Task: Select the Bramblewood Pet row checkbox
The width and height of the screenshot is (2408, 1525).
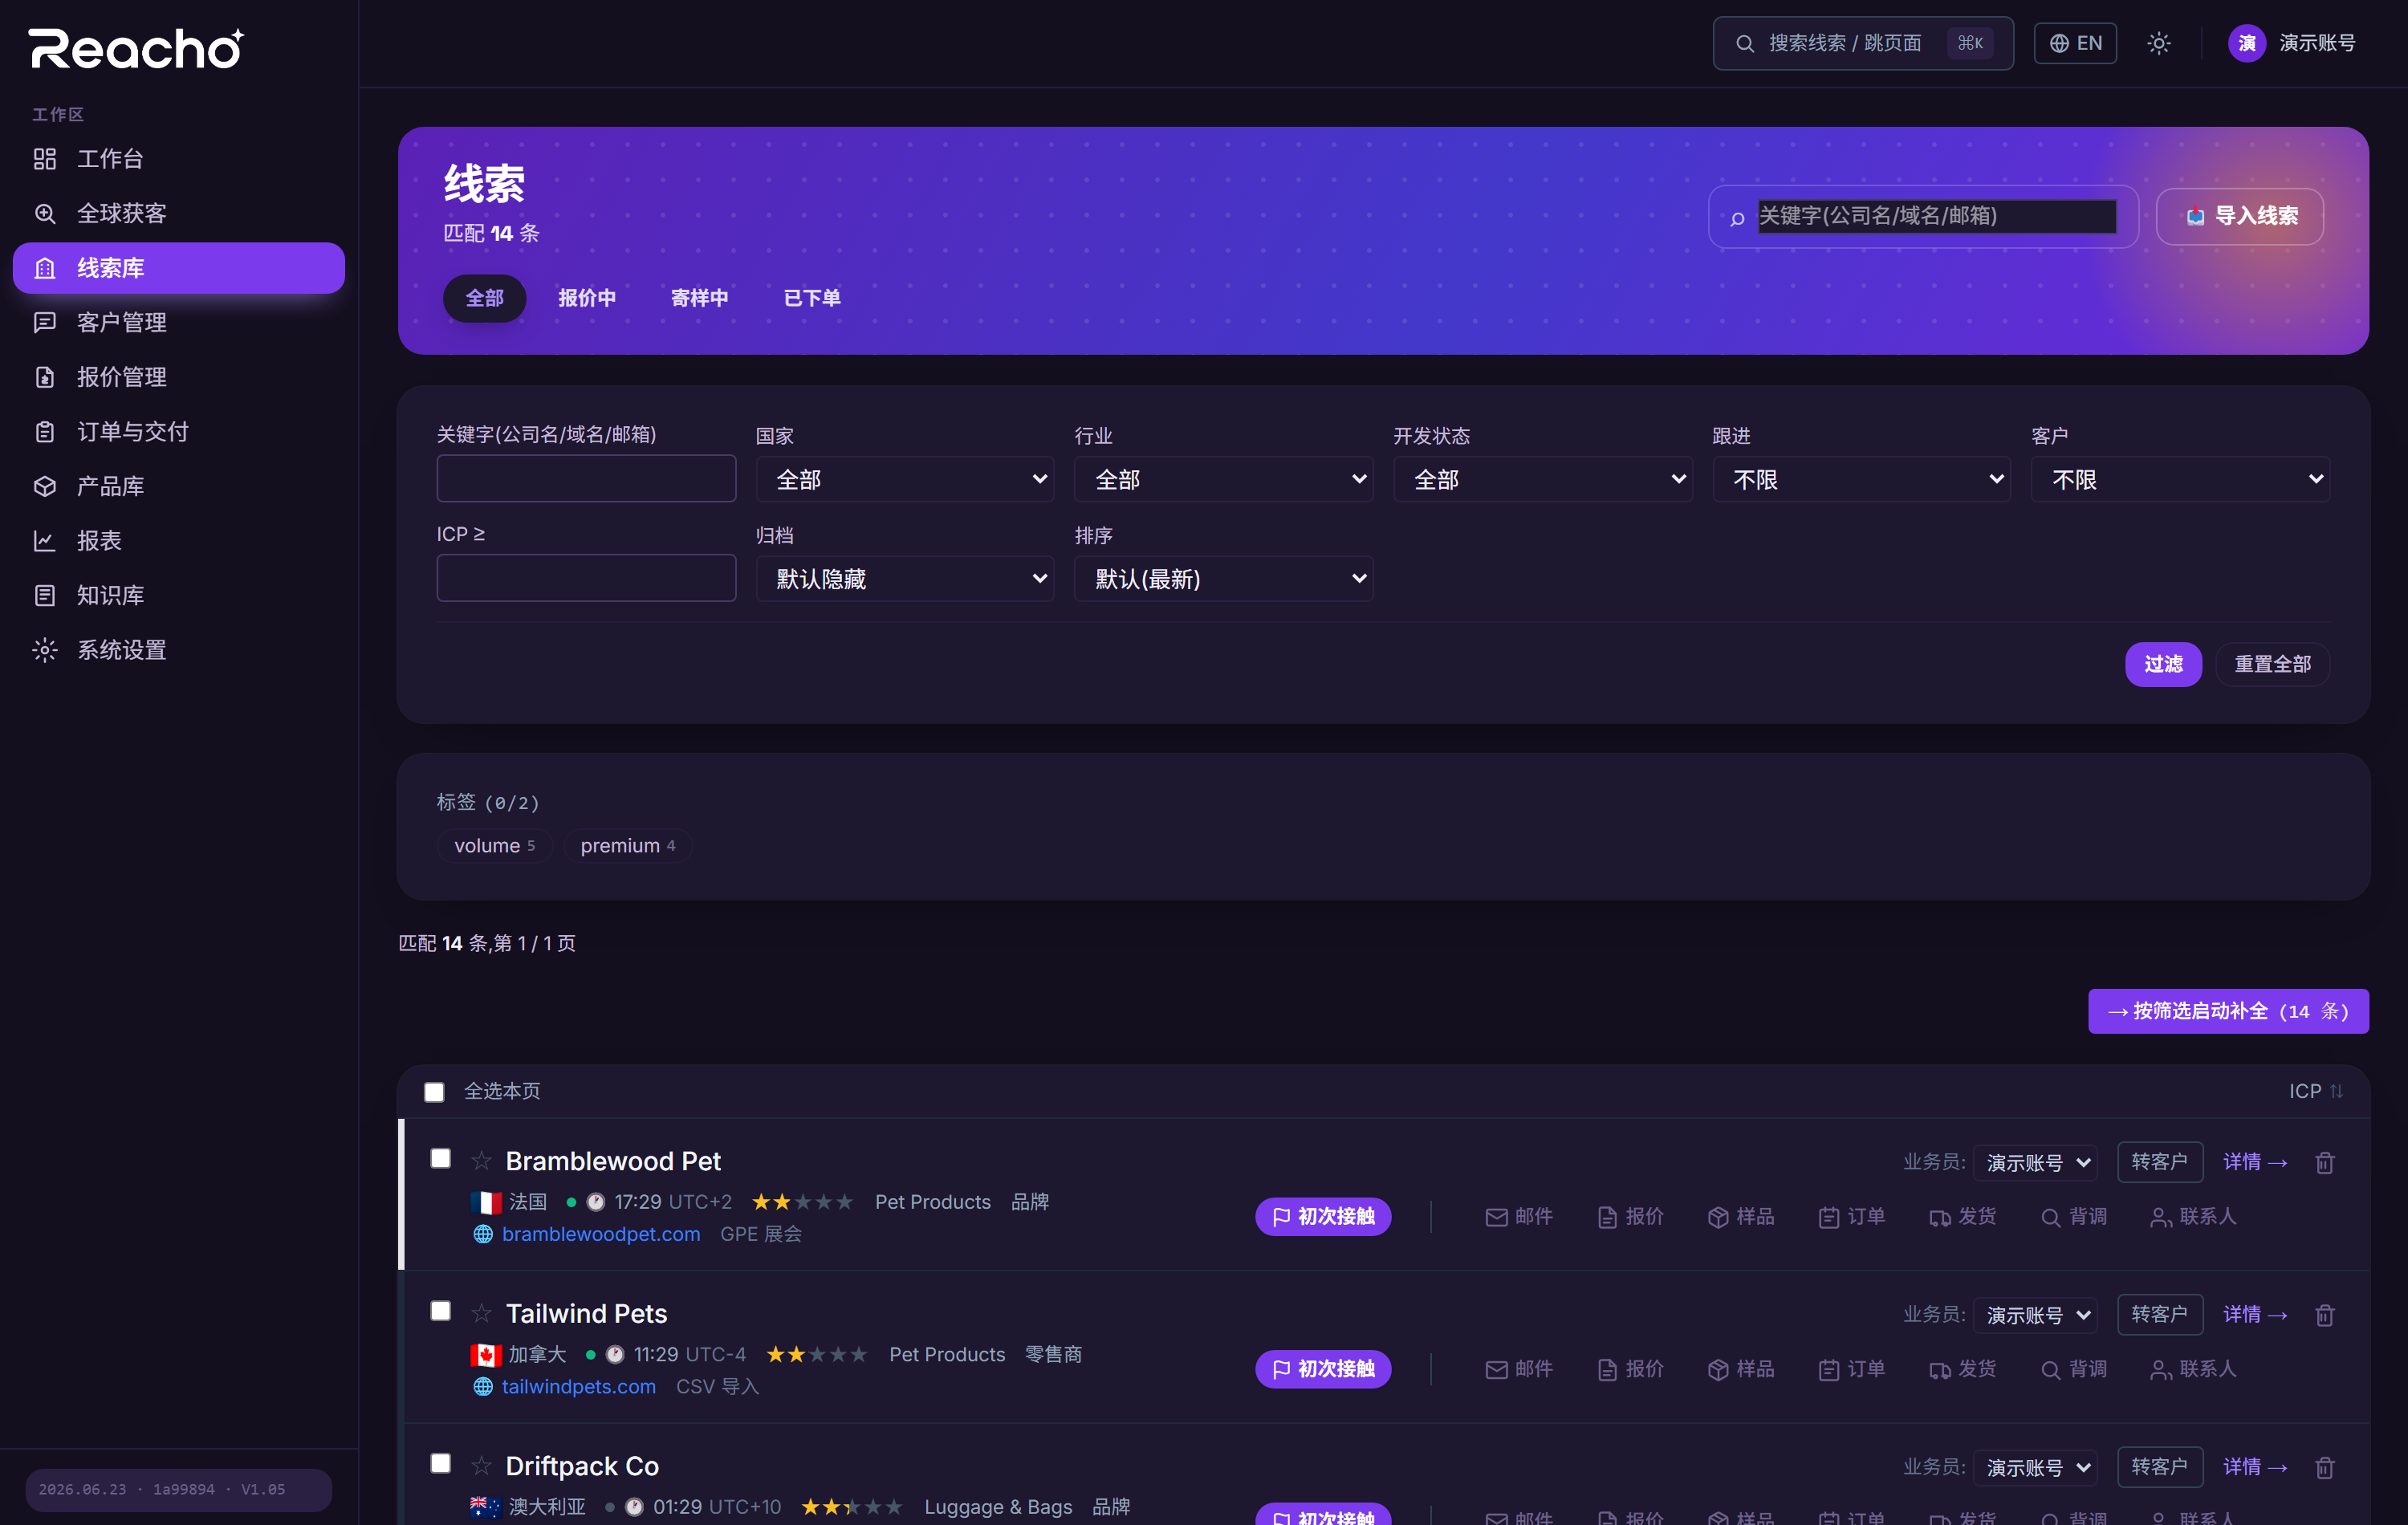Action: (440, 1159)
